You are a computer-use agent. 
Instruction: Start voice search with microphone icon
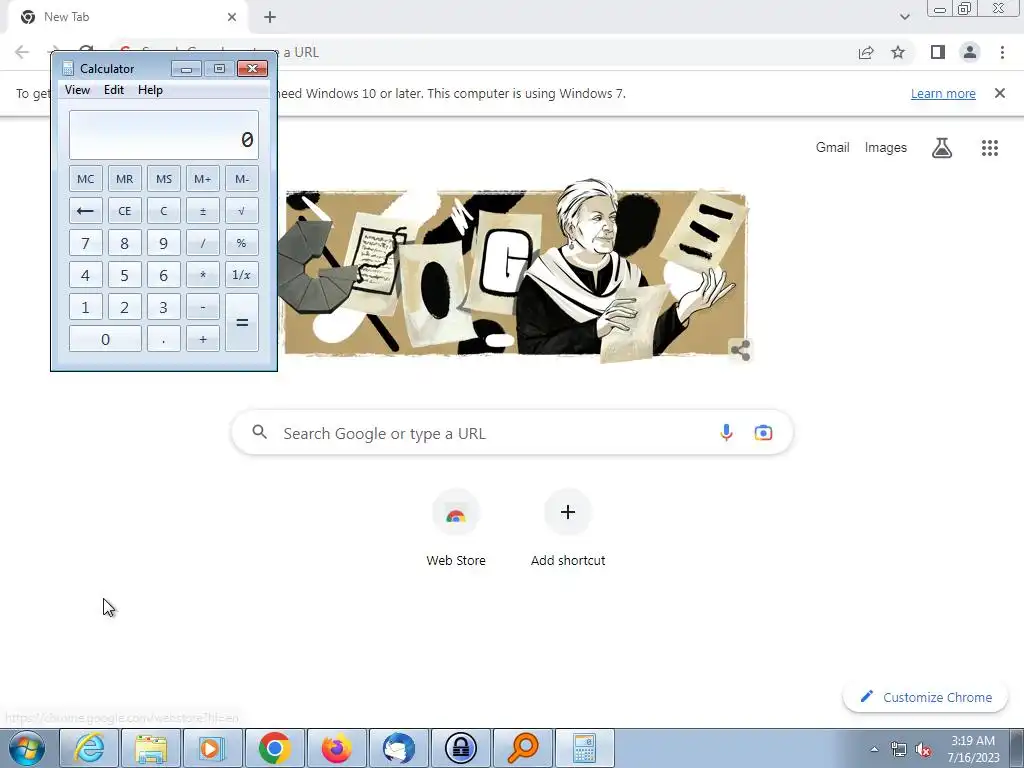[x=726, y=432]
